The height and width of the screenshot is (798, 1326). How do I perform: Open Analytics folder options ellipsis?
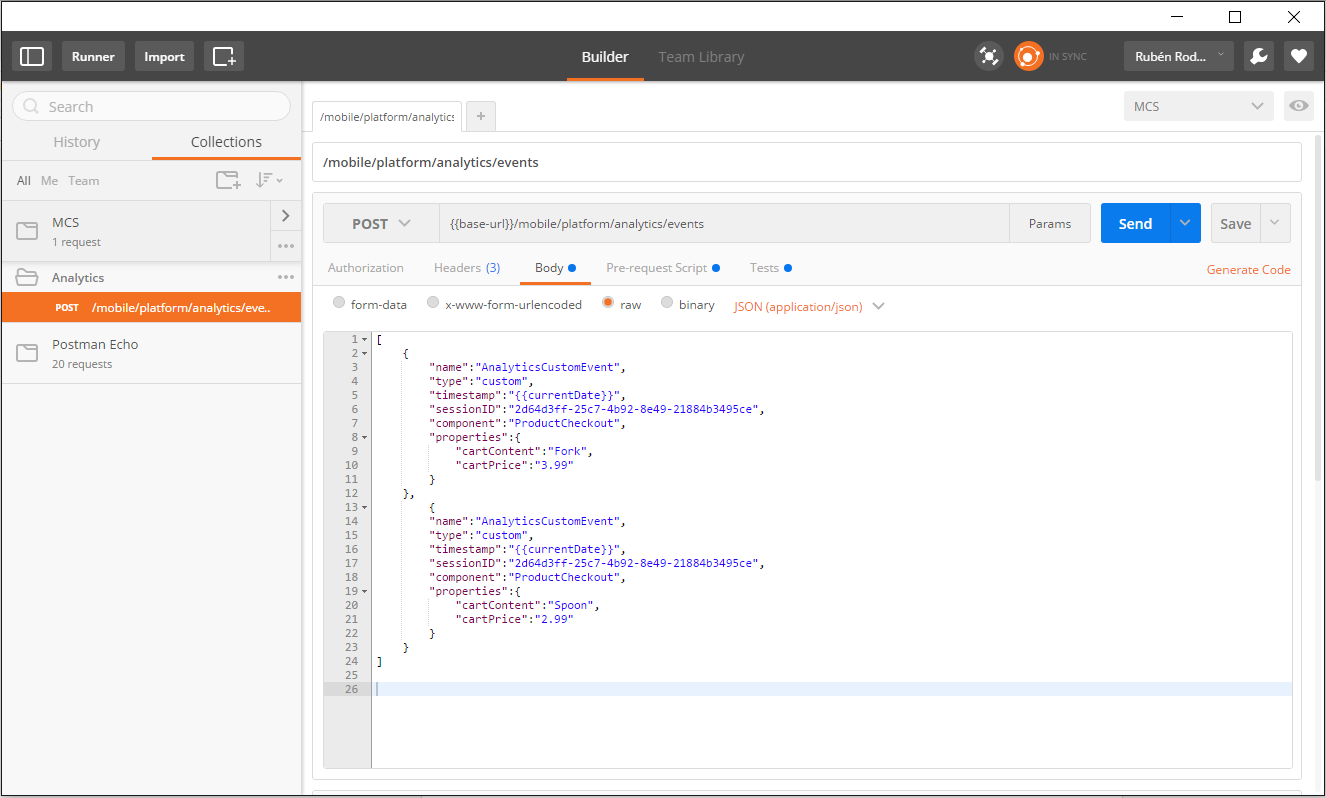tap(286, 277)
